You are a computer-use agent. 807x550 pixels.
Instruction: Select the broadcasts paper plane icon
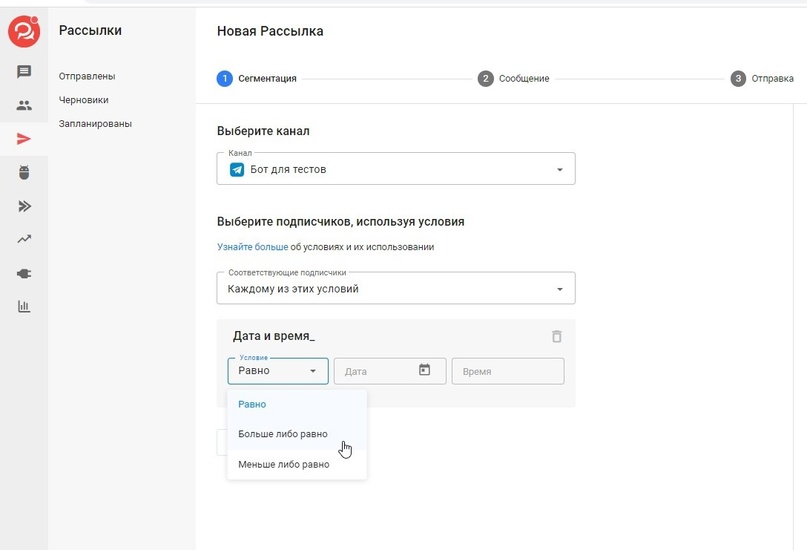24,139
